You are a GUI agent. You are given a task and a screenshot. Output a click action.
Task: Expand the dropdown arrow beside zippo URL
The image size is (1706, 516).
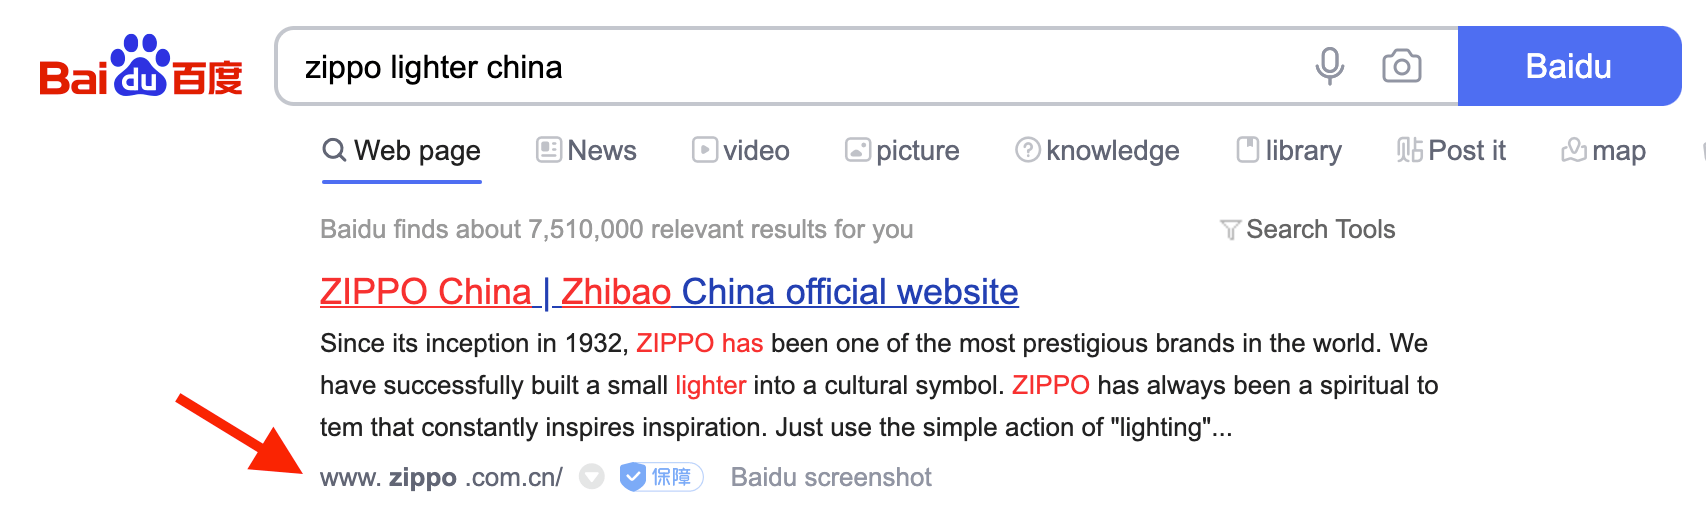pos(592,477)
